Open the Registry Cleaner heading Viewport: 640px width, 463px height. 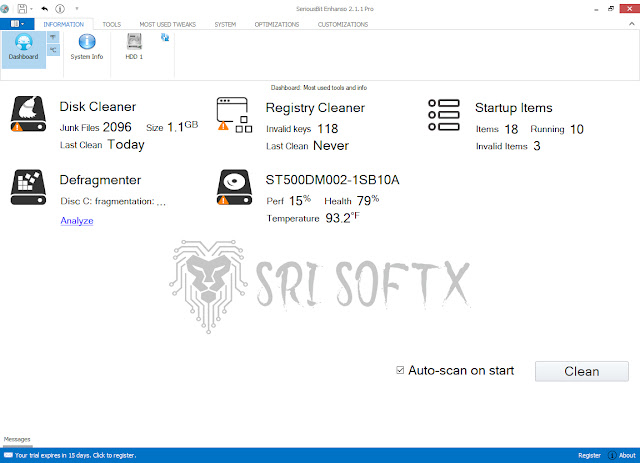point(315,108)
